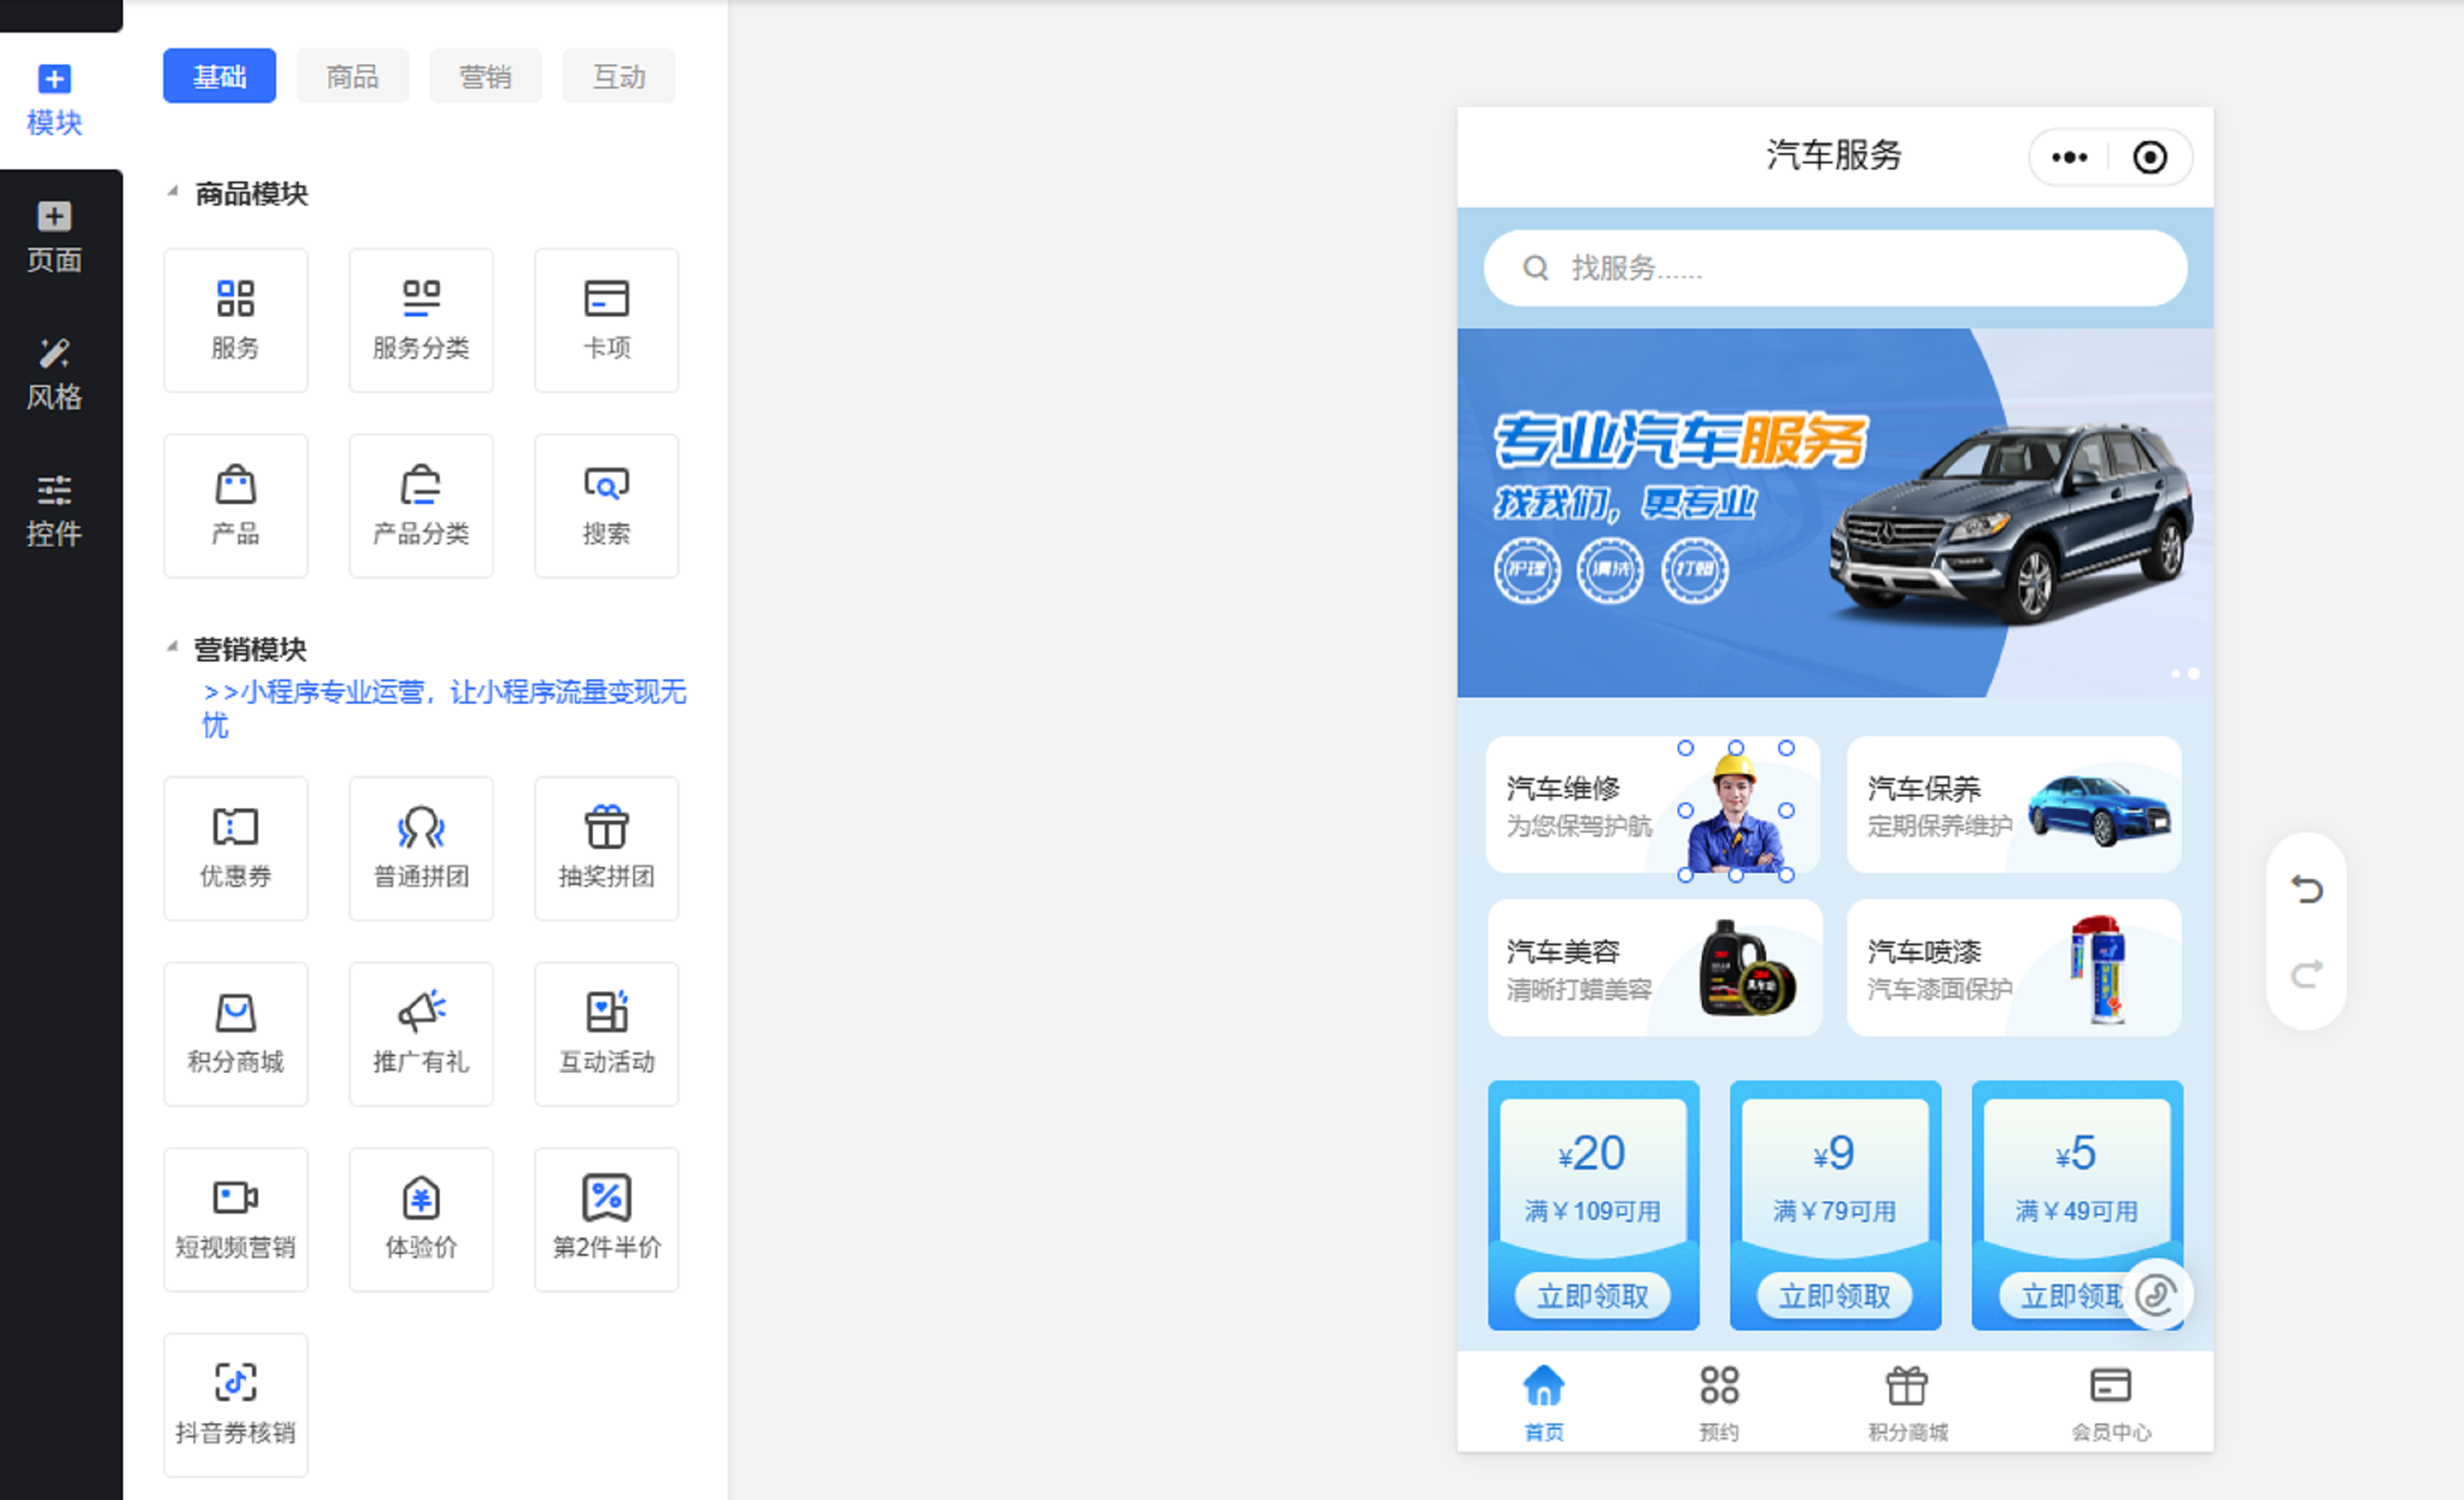Click the 找服务 search field
This screenshot has width=2464, height=1500.
pyautogui.click(x=1834, y=268)
